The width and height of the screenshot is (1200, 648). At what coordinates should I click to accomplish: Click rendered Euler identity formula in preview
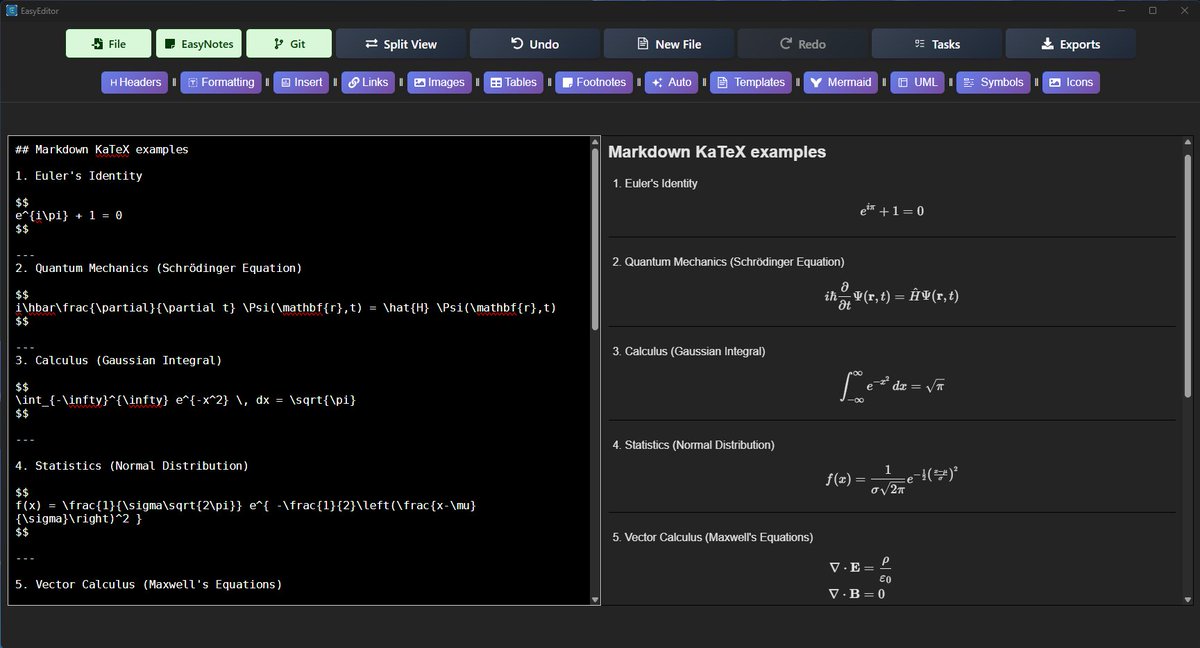[x=892, y=211]
